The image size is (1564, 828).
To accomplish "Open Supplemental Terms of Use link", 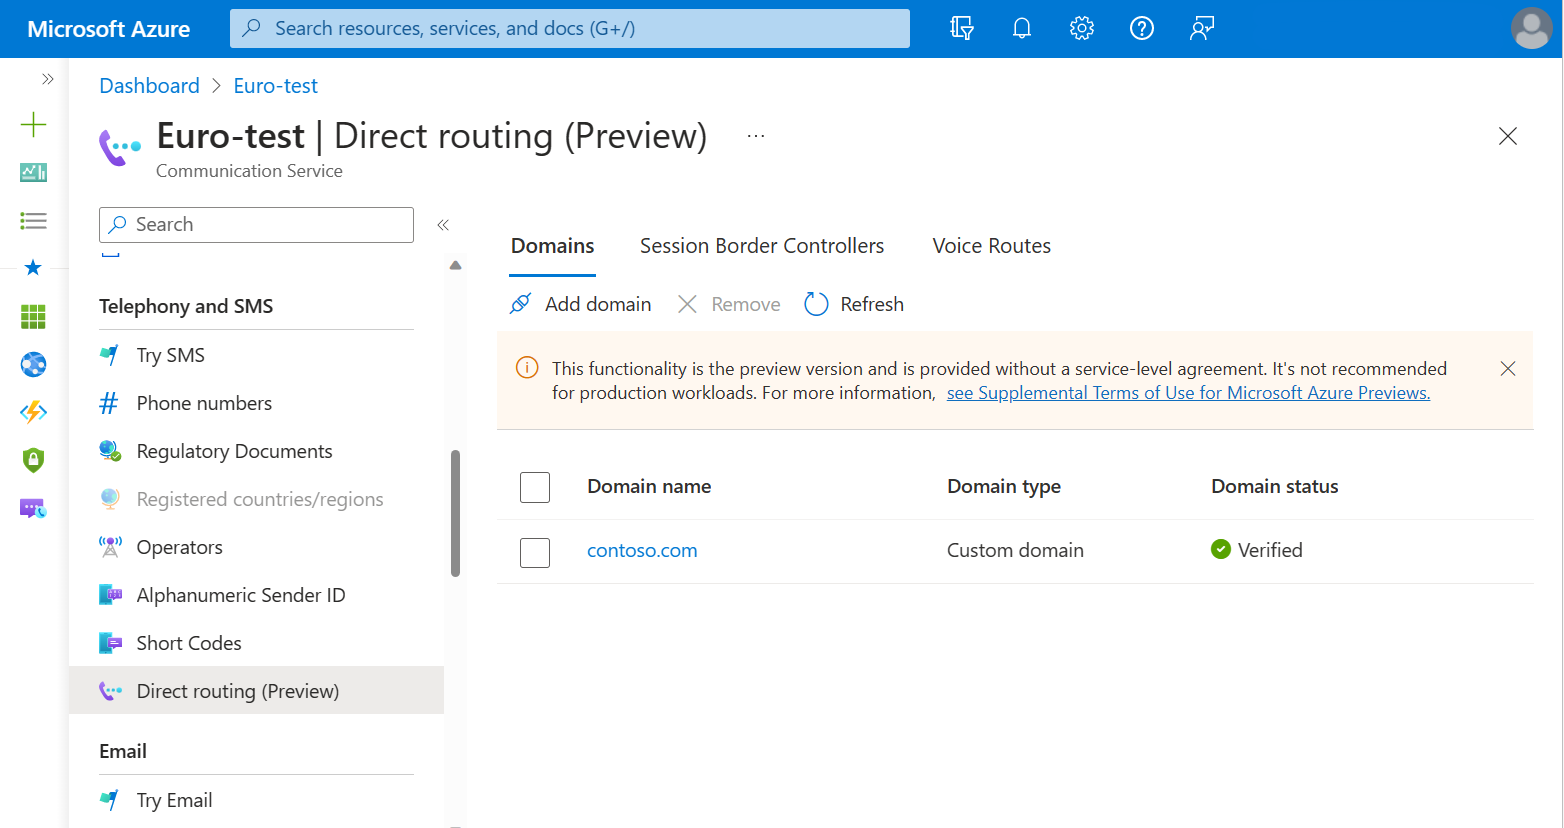I will point(1188,393).
